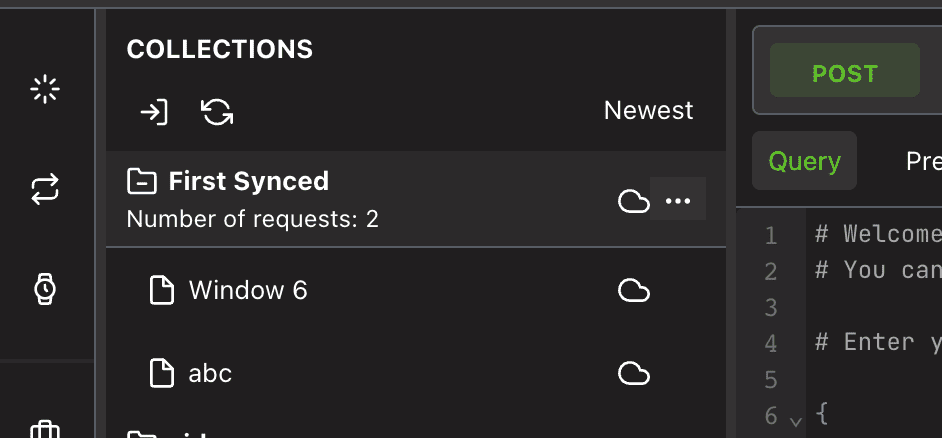Fold code block at line 6

pyautogui.click(x=796, y=421)
